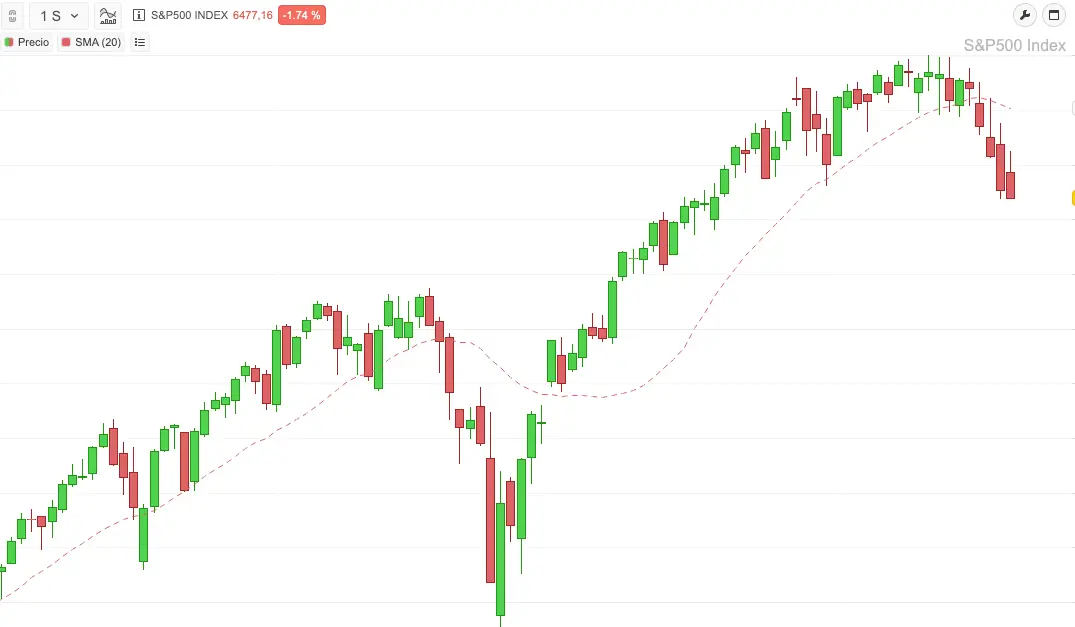The image size is (1075, 627).
Task: Click the S&P500 INDEX ticker label
Action: pyautogui.click(x=190, y=15)
